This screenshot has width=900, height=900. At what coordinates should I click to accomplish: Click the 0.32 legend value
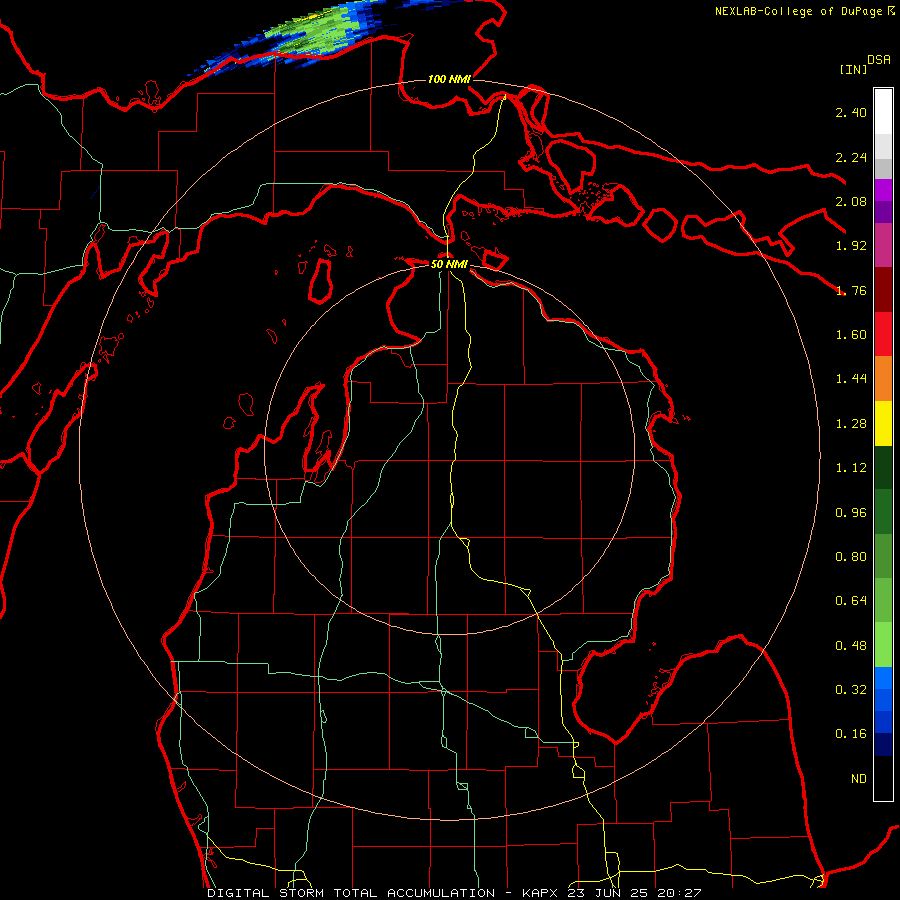(851, 690)
